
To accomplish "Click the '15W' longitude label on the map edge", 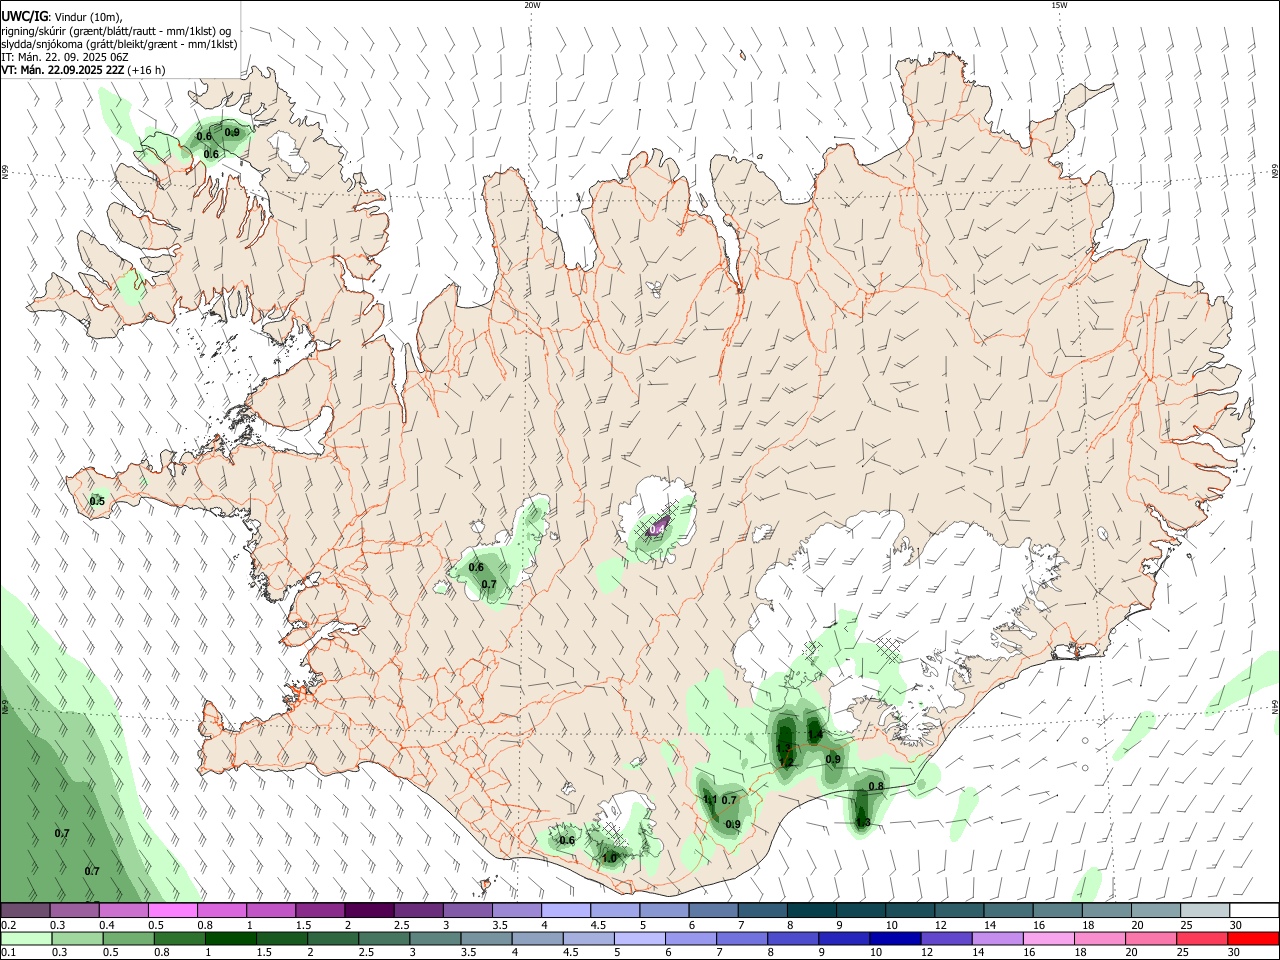I will coord(1059,5).
